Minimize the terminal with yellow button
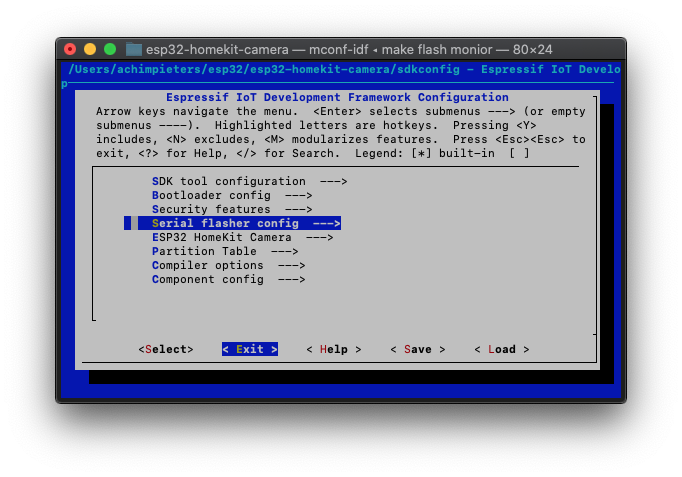 pos(90,49)
